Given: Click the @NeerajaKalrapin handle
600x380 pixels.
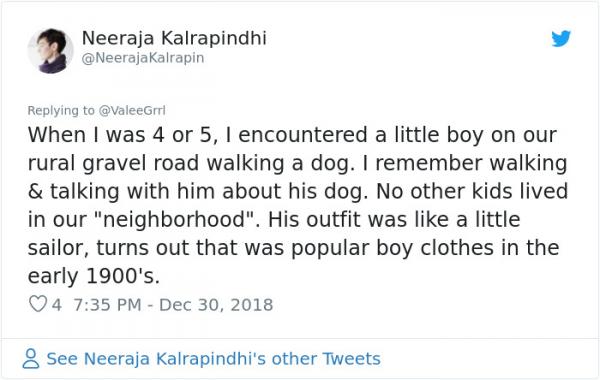Looking at the screenshot, I should pyautogui.click(x=143, y=58).
